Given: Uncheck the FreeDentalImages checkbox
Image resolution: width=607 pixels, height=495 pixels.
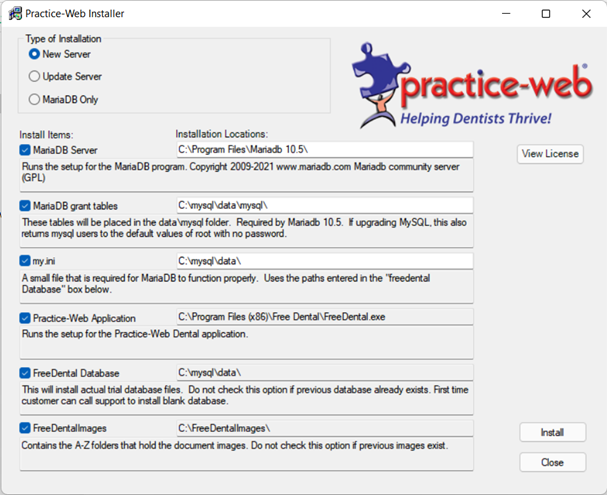Looking at the screenshot, I should point(25,428).
